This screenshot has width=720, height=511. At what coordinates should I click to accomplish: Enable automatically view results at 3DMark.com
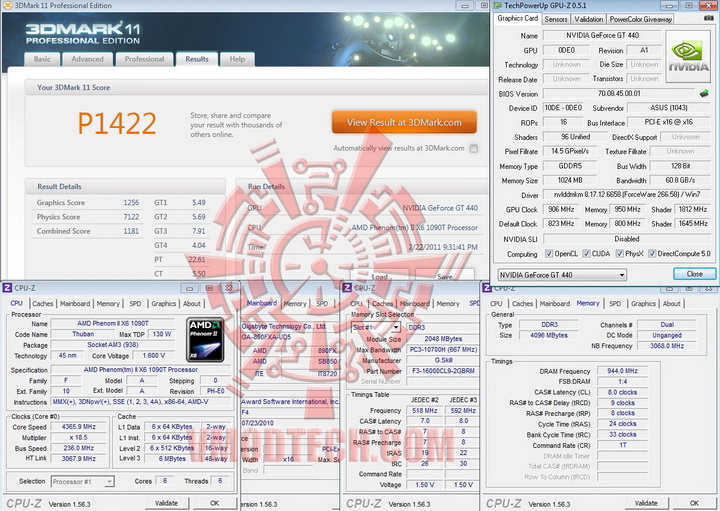tap(474, 148)
